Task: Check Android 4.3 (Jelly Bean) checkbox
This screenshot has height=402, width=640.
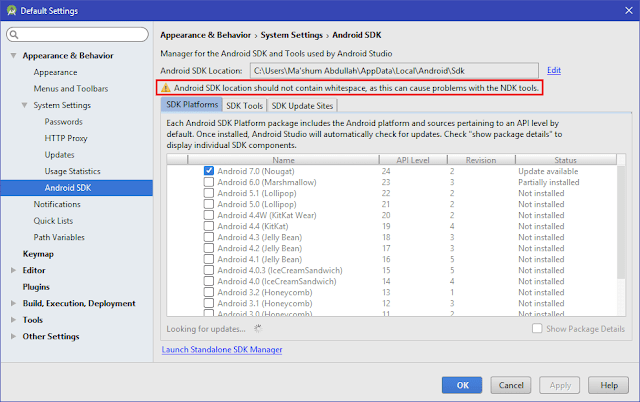Action: [209, 237]
